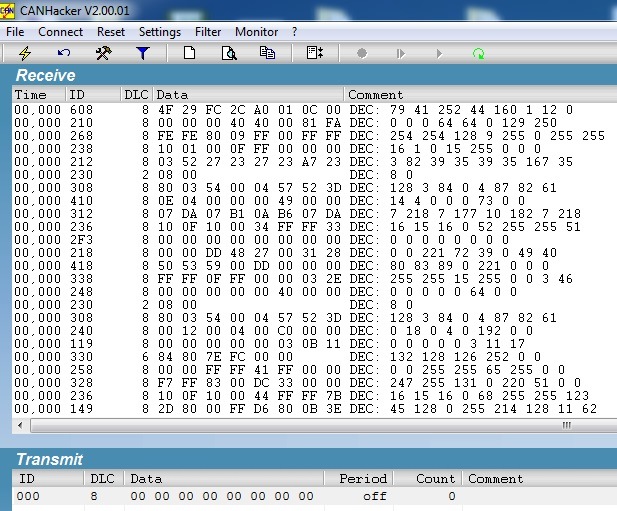Open the File menu
This screenshot has height=511, width=617.
coord(15,32)
